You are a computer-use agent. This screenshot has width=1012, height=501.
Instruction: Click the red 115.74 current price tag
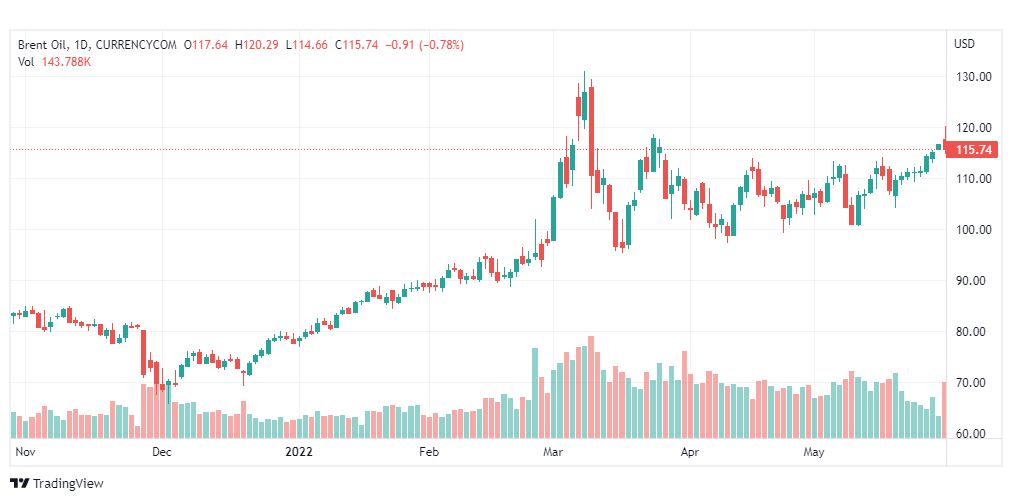[x=972, y=150]
